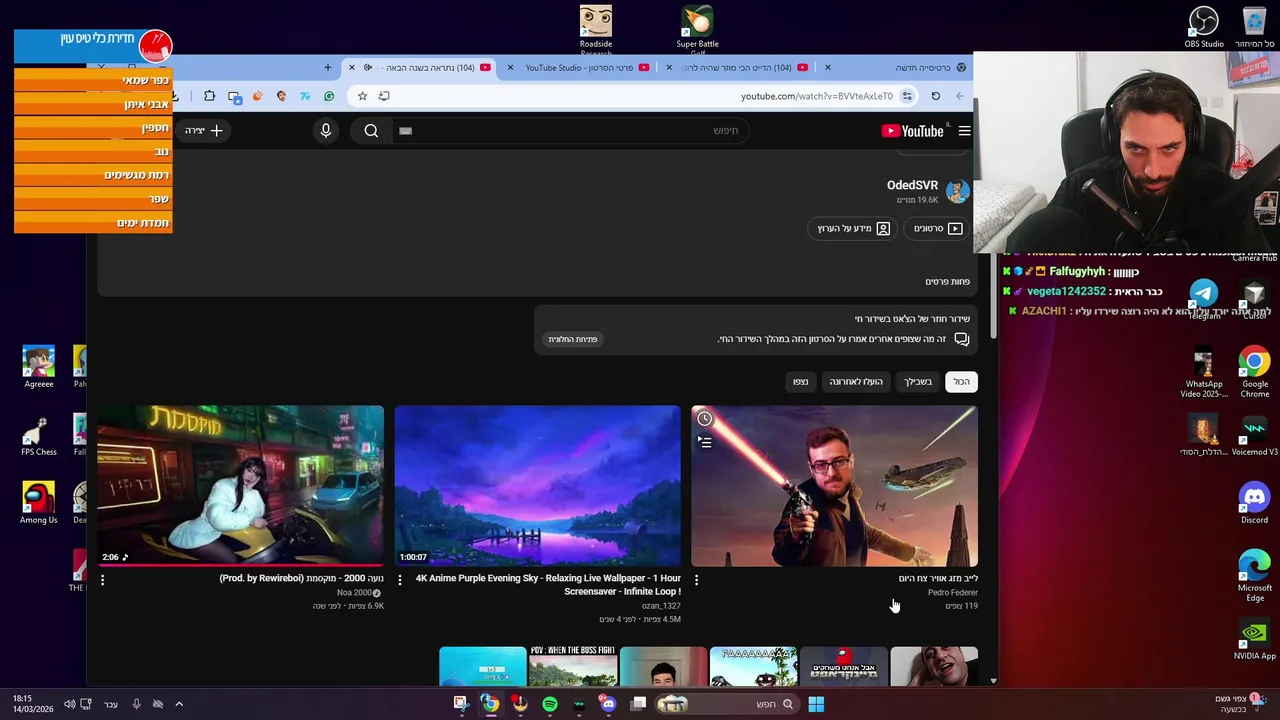The width and height of the screenshot is (1280, 720).
Task: Open Noa 2000 מוקסמת video thumbnail
Action: tap(240, 486)
